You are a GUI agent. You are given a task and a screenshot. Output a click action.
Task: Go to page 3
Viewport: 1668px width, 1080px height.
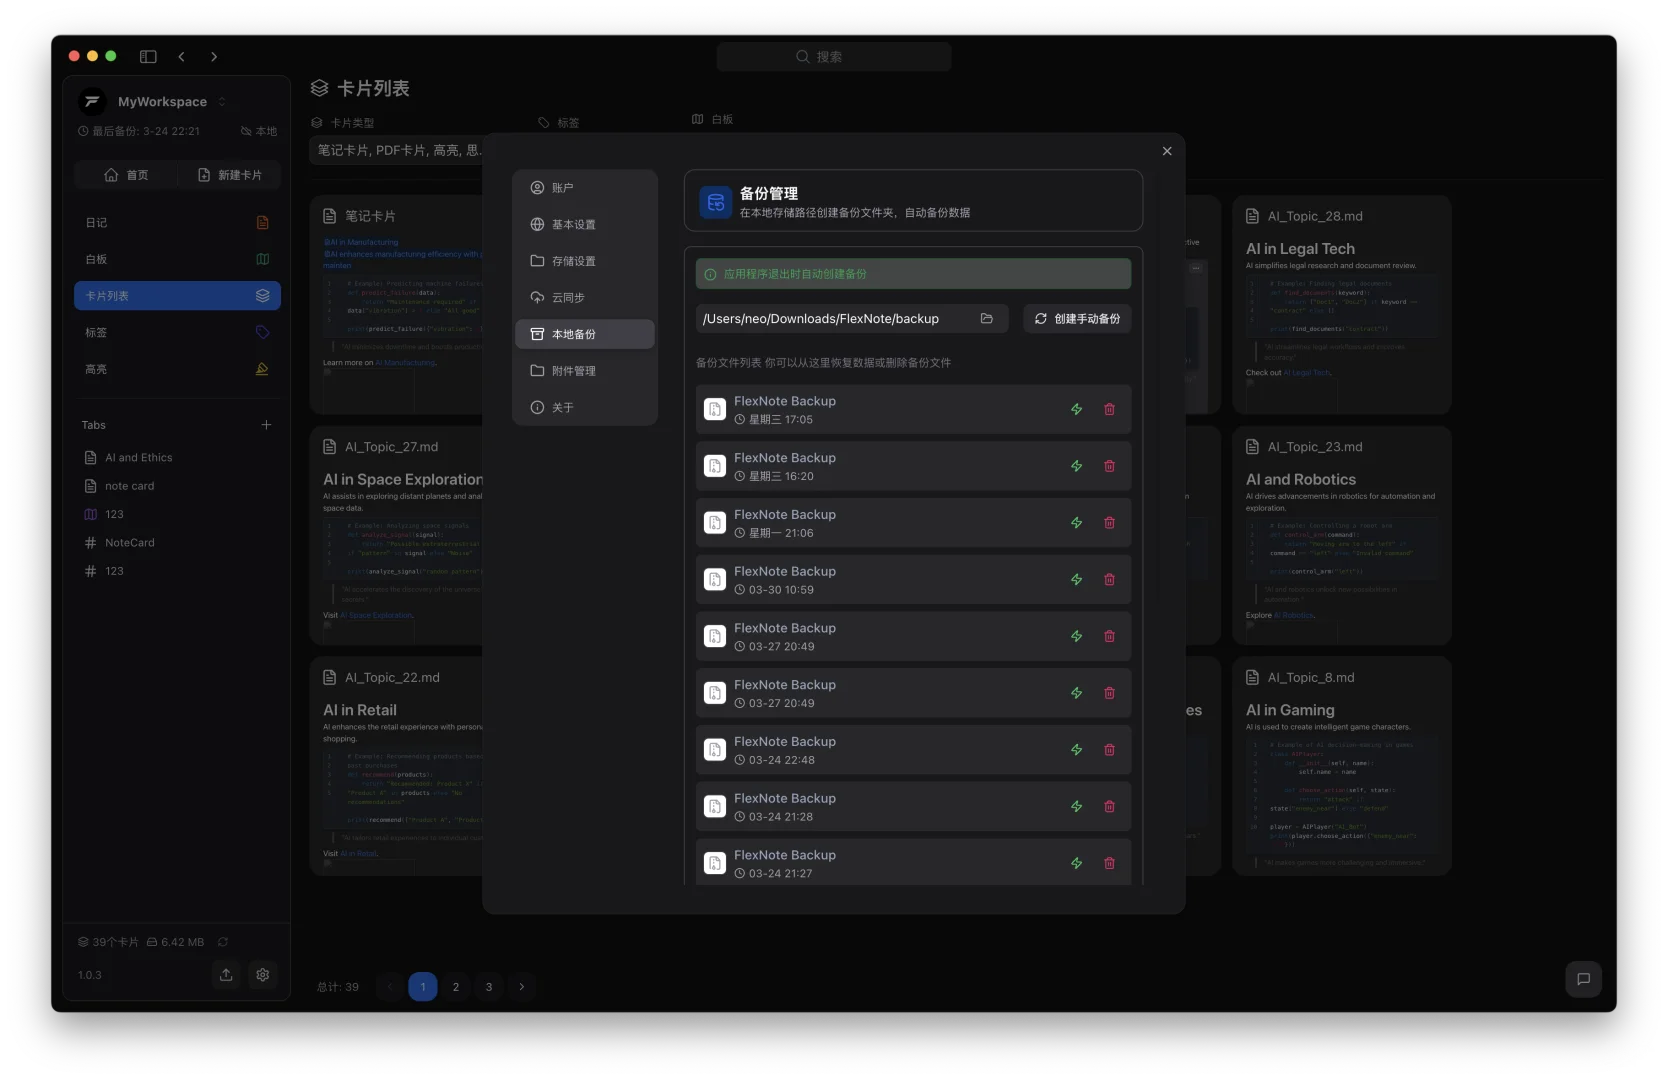point(489,987)
